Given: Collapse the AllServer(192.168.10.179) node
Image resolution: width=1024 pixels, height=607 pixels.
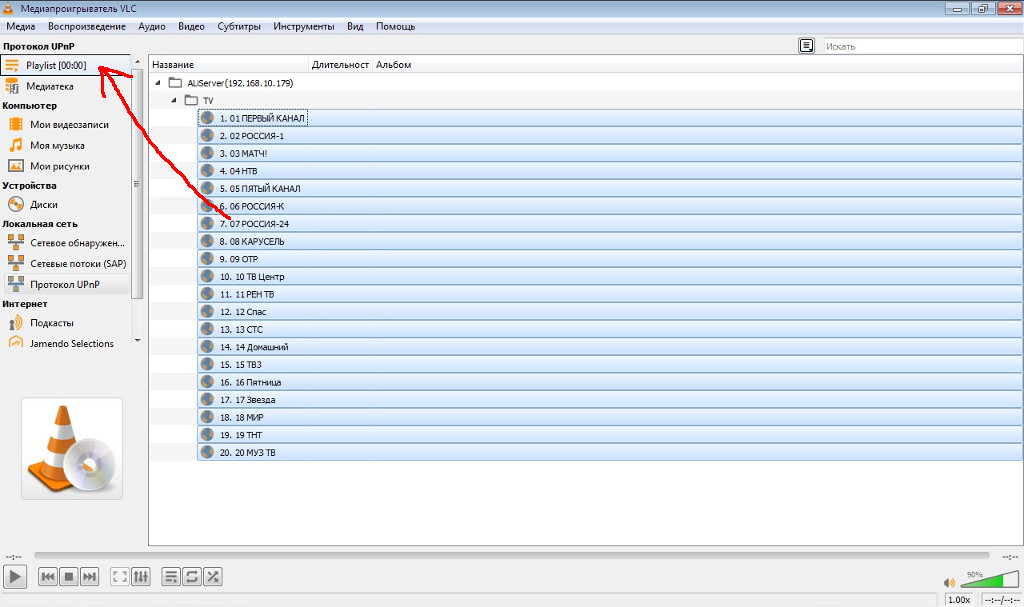Looking at the screenshot, I should tap(157, 83).
